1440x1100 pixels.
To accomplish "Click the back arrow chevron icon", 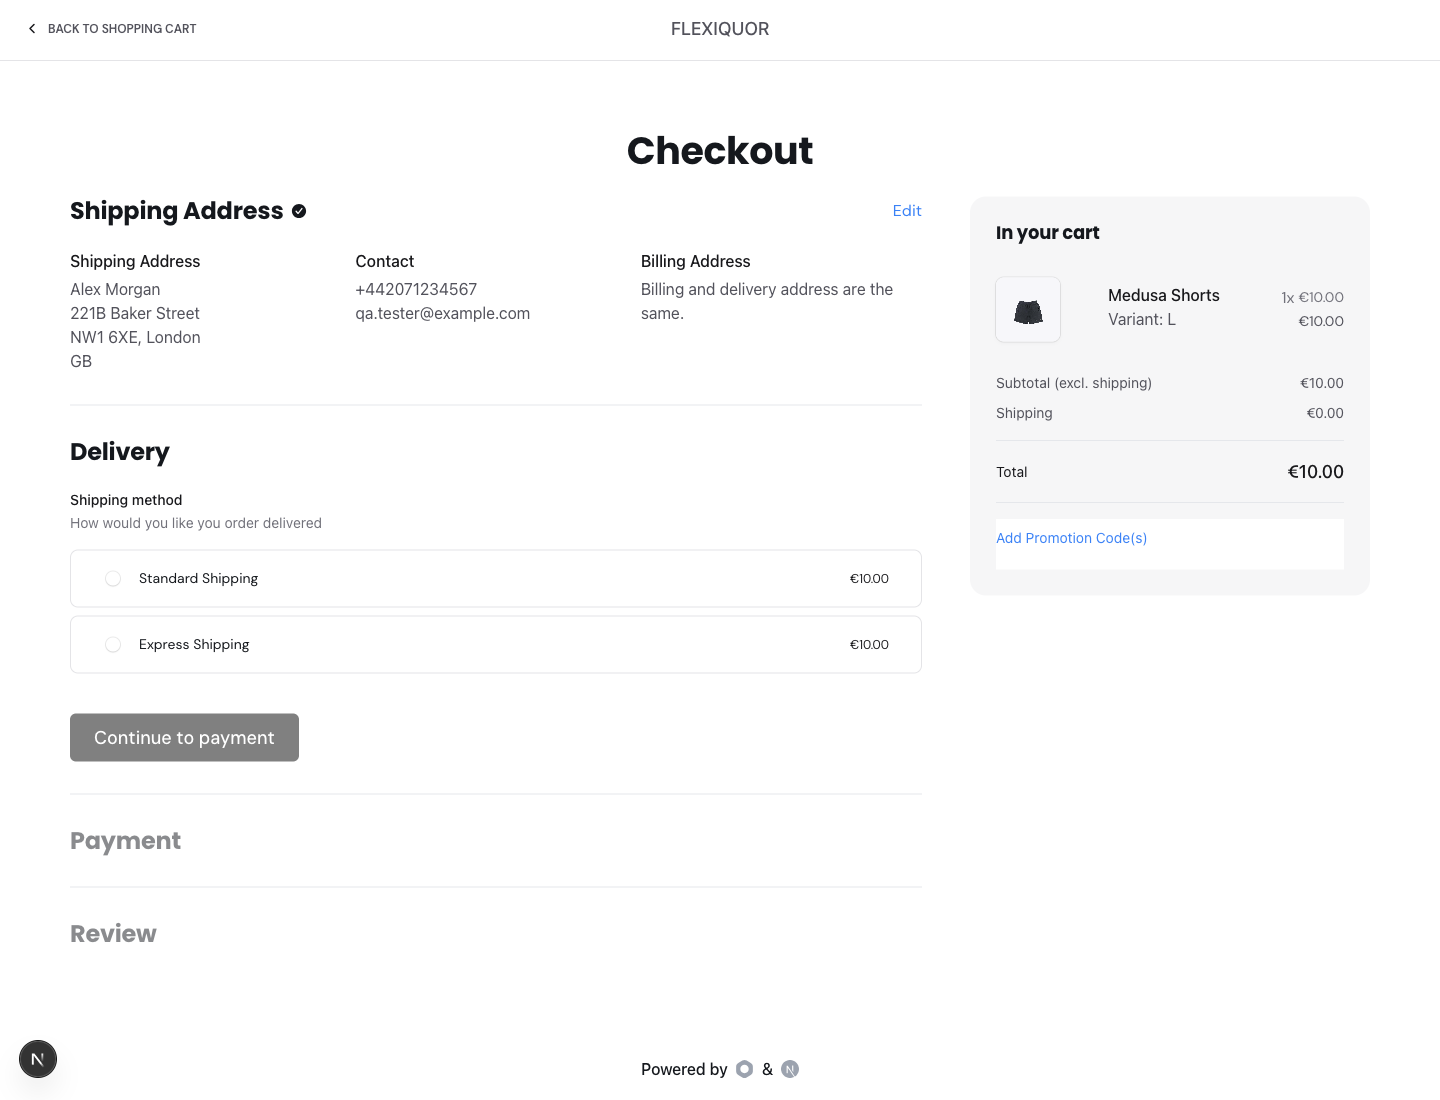I will click(32, 29).
